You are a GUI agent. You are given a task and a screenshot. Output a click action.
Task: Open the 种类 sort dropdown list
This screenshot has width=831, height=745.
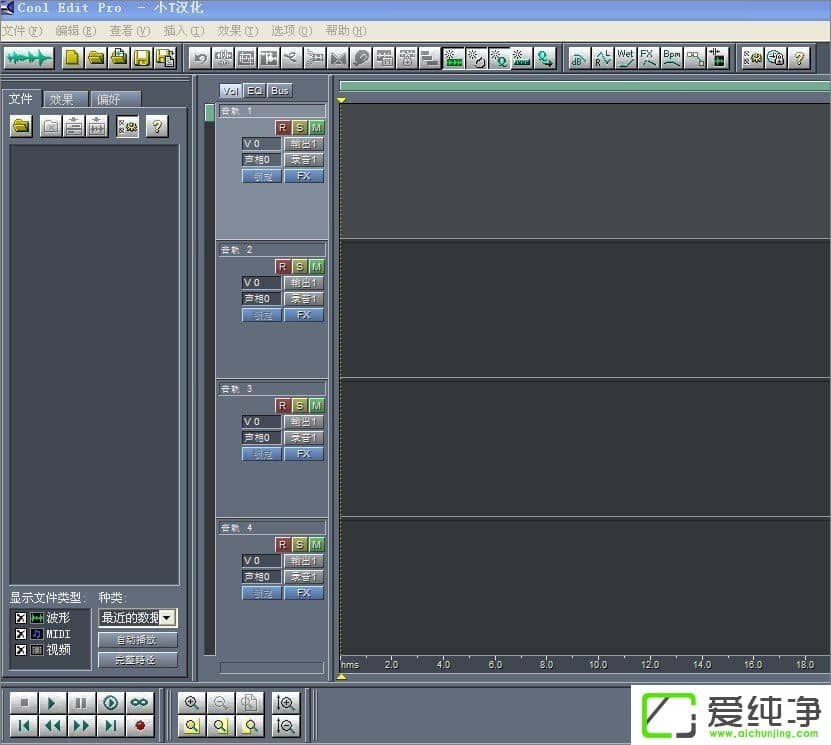(167, 618)
